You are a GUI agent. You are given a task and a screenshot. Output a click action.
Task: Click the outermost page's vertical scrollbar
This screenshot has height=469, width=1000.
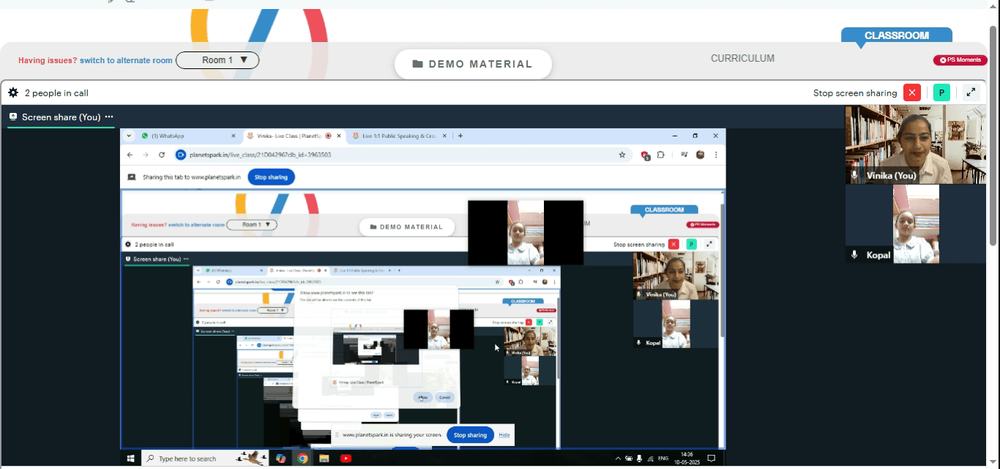[994, 135]
